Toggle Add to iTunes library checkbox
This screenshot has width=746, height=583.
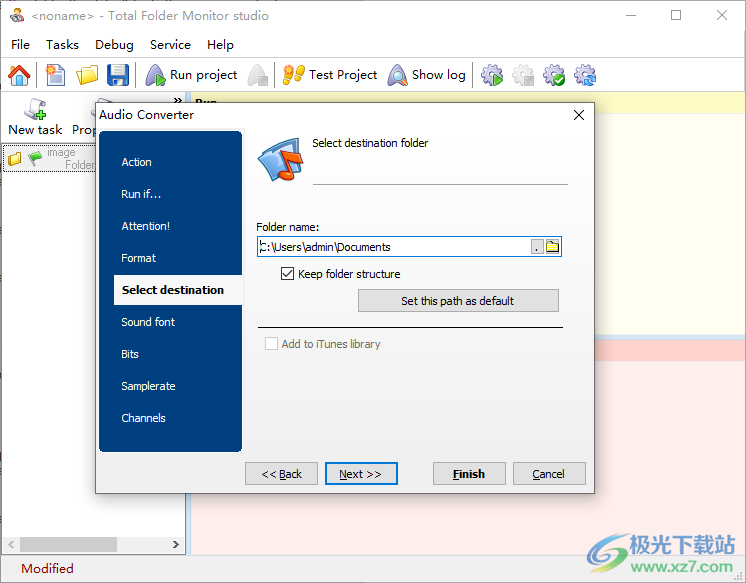click(x=271, y=344)
